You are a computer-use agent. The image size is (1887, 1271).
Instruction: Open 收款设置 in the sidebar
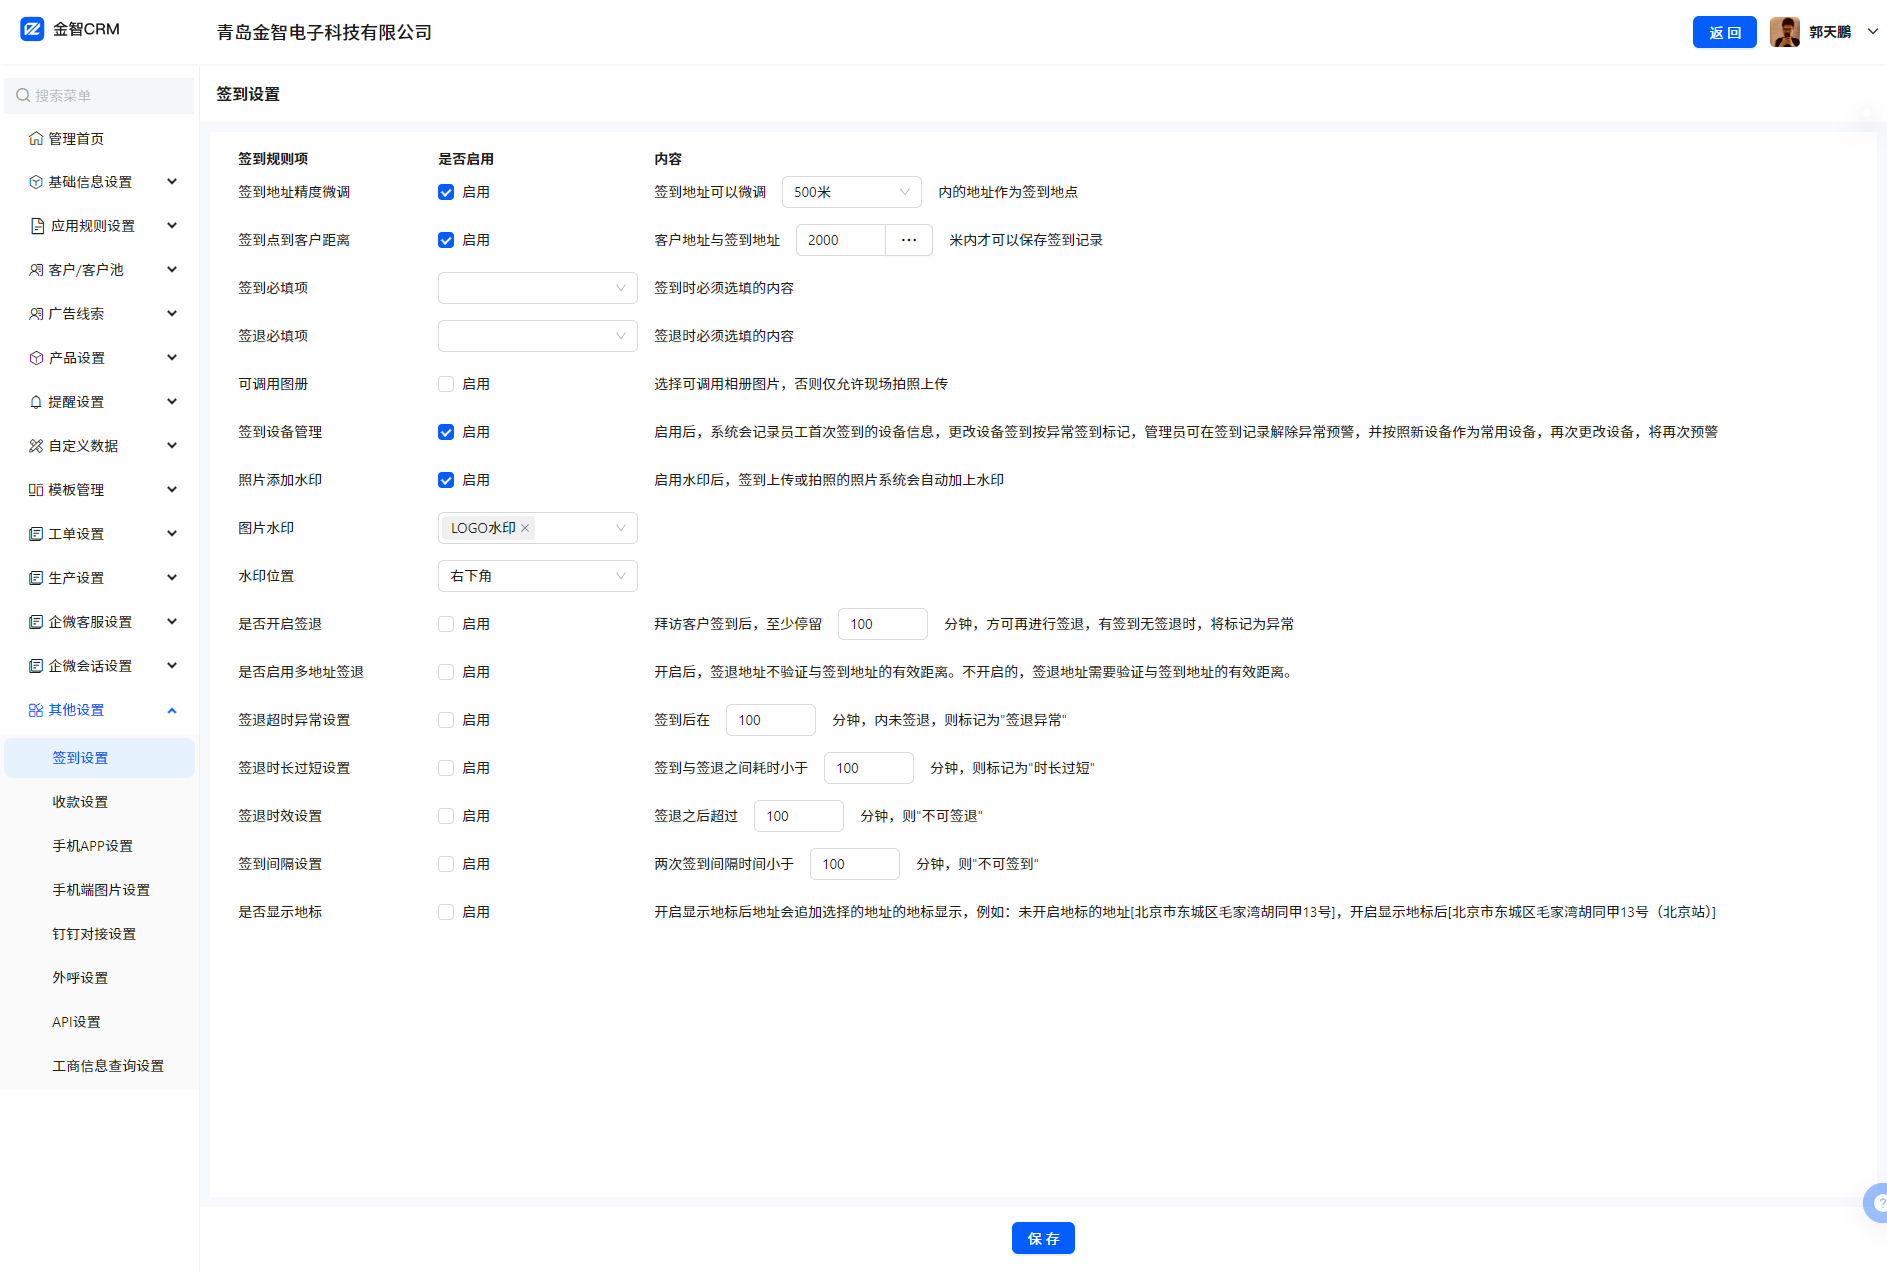pos(80,802)
